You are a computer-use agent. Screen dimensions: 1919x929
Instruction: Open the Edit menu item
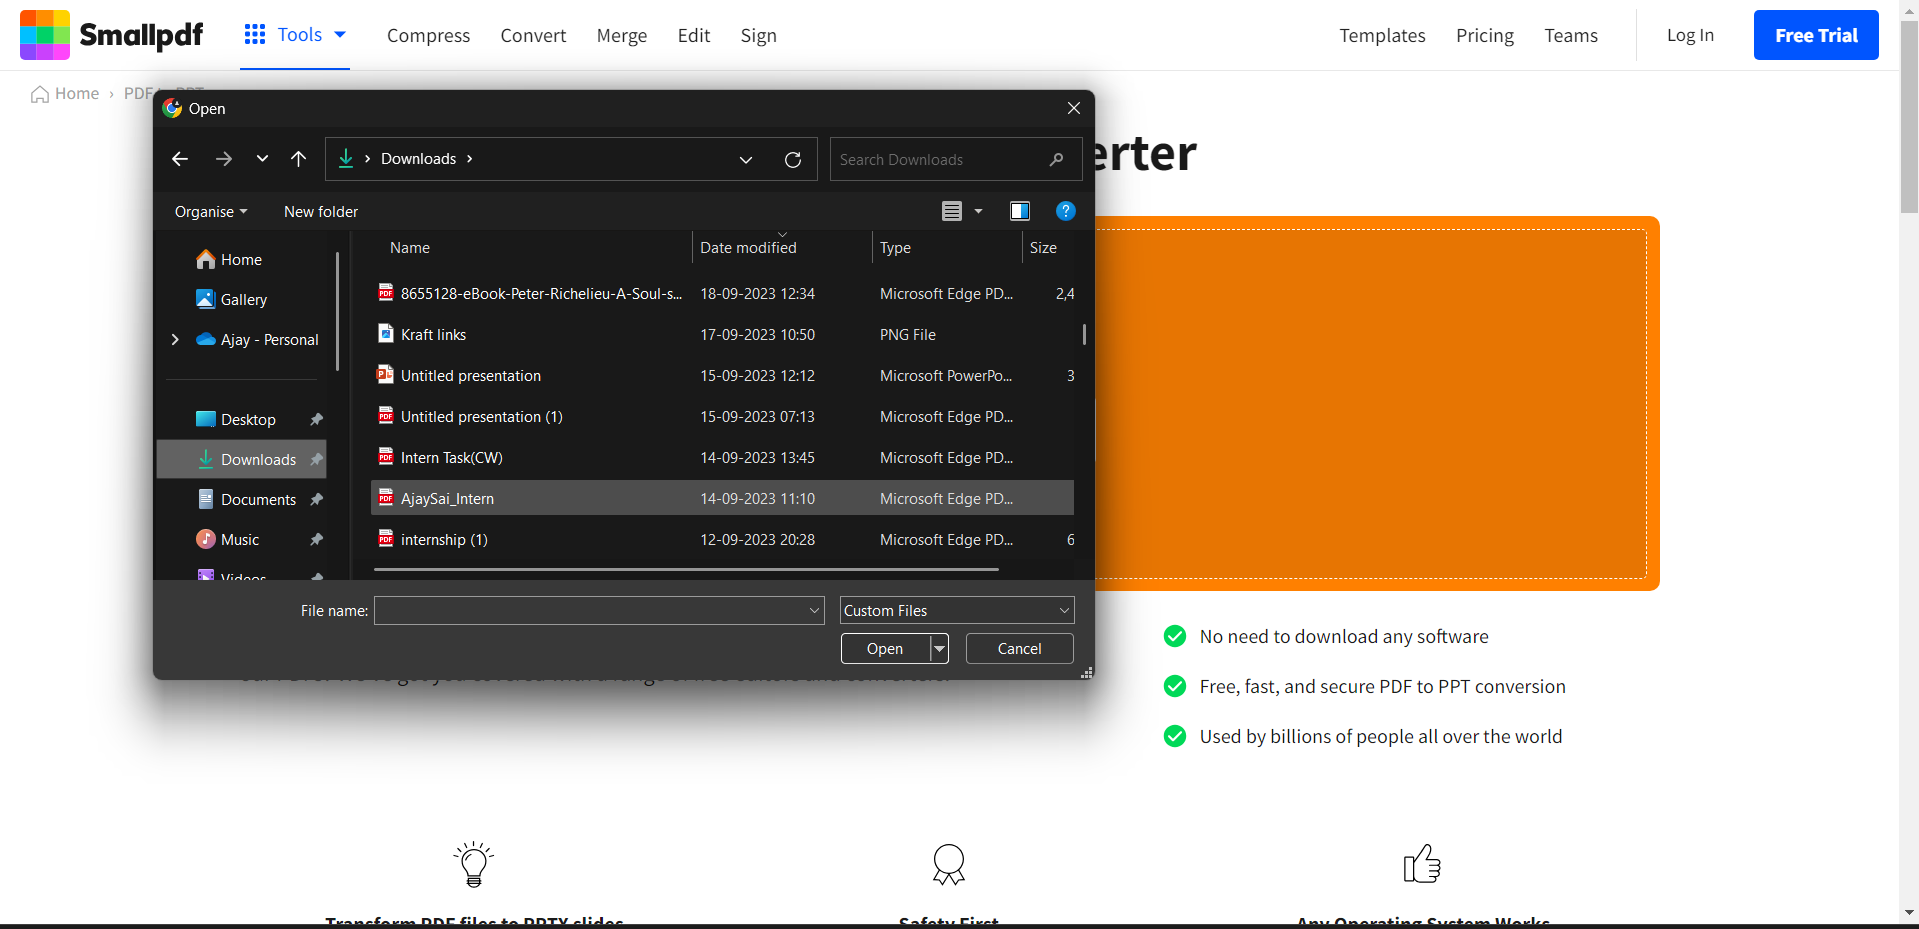pyautogui.click(x=694, y=36)
